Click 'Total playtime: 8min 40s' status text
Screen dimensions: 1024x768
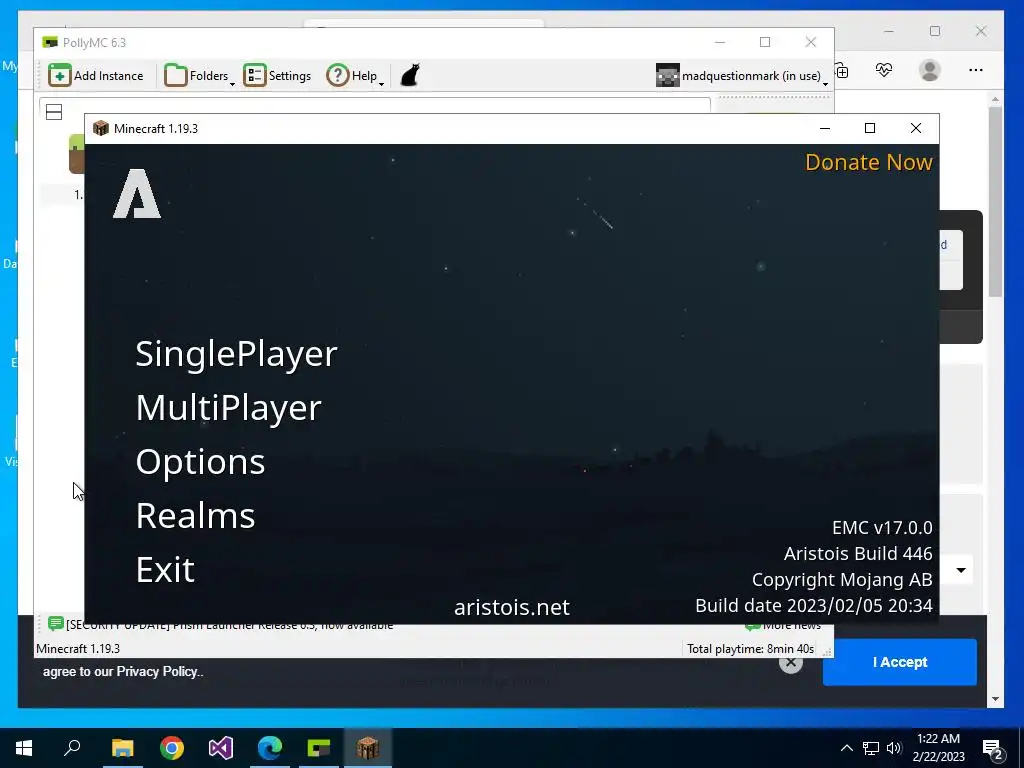(x=750, y=648)
